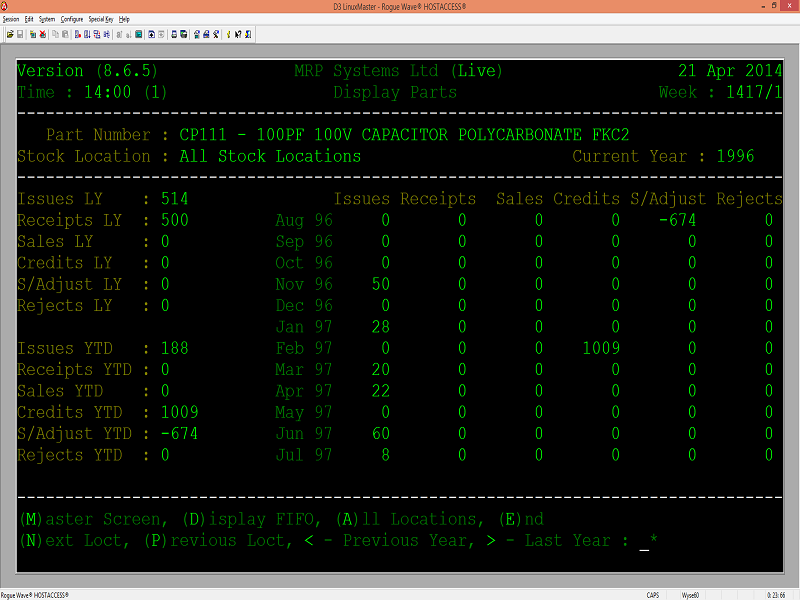Screen dimensions: 800x600
Task: Click the stacked windows icon with red
Action: tap(96, 34)
